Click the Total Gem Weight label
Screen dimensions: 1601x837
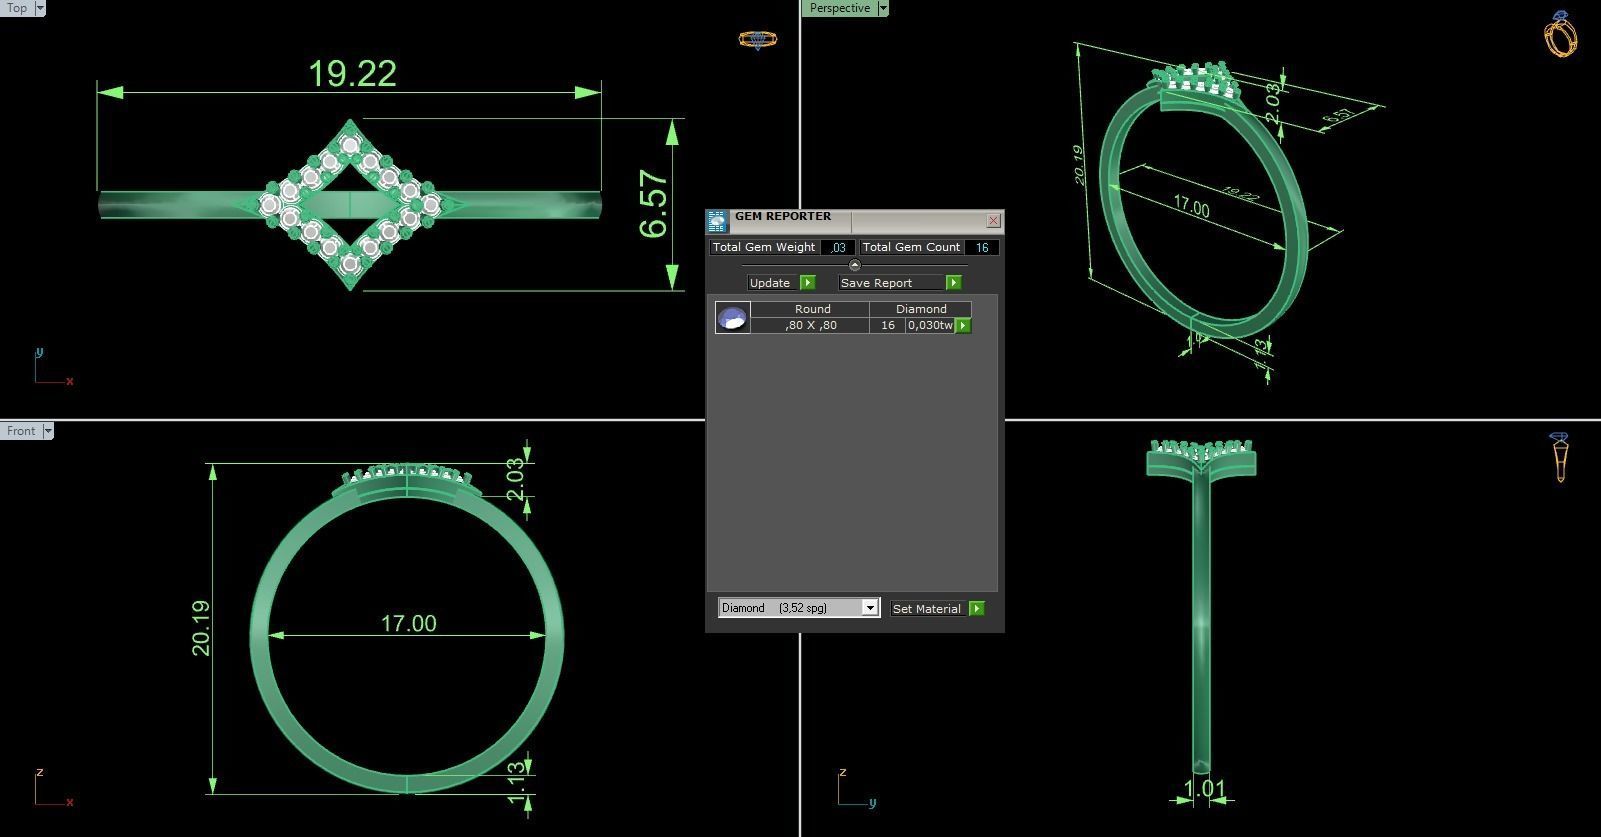point(764,247)
